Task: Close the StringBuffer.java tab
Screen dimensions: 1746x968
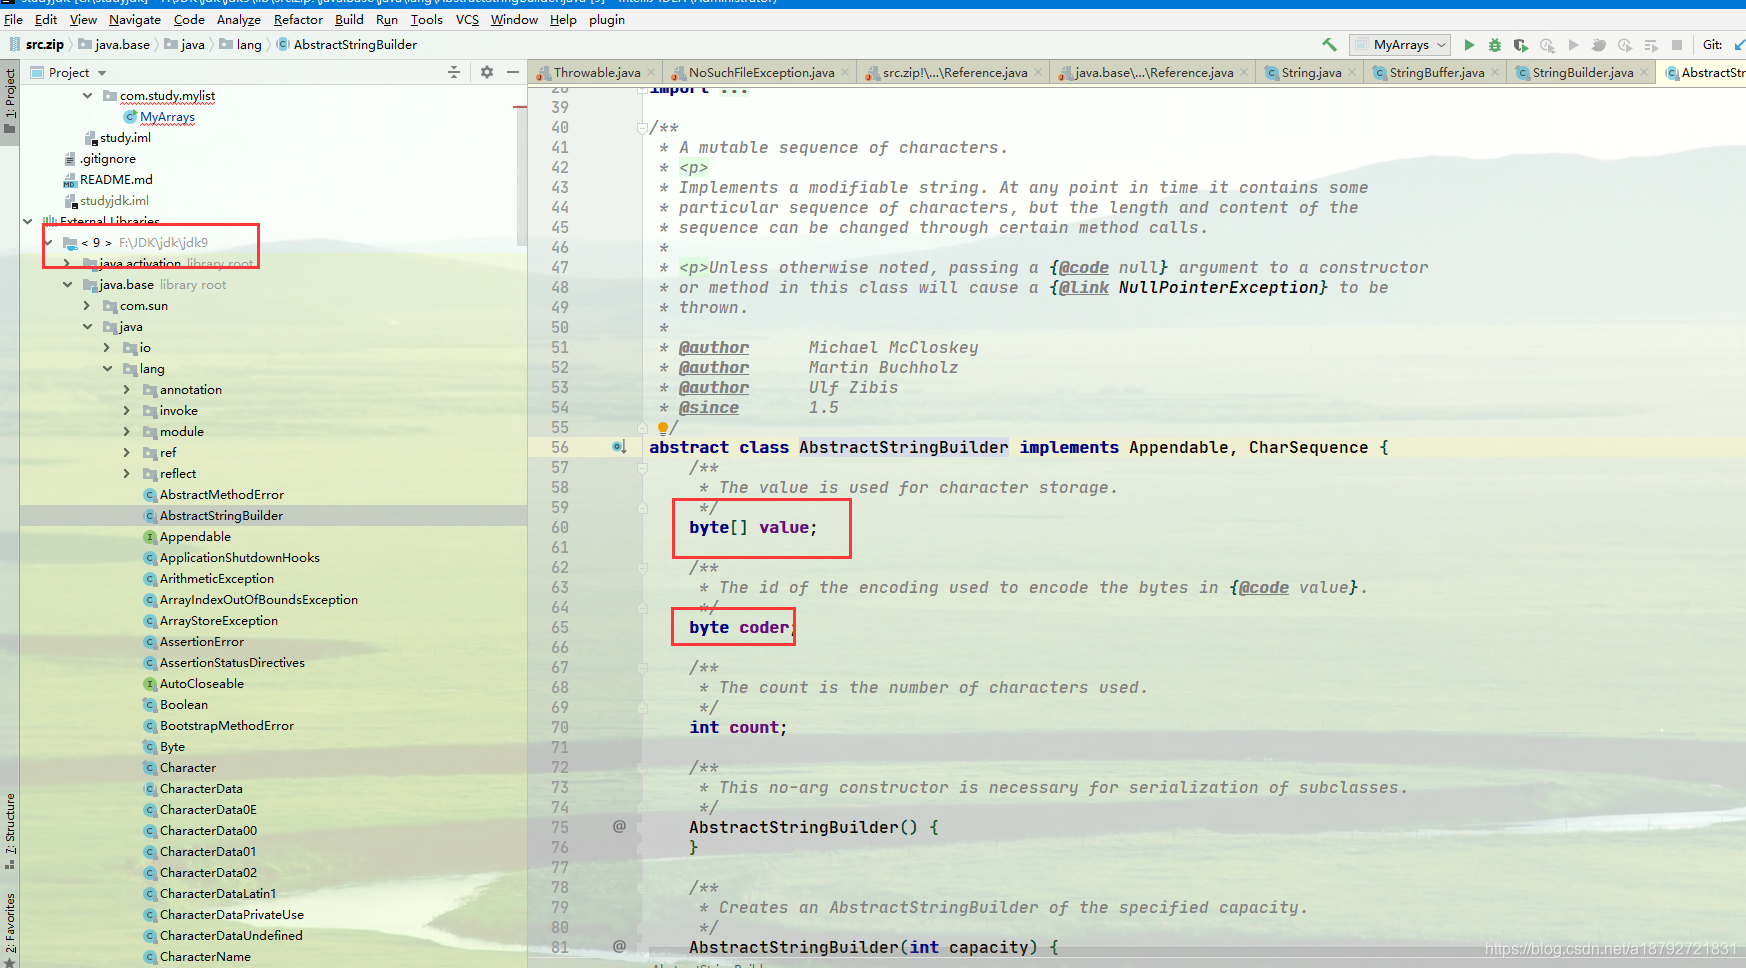Action: click(x=1495, y=72)
